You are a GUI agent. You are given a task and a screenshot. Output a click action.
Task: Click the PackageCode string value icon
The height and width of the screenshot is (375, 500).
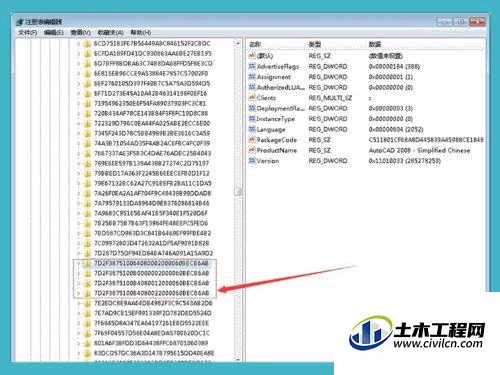pyautogui.click(x=252, y=140)
